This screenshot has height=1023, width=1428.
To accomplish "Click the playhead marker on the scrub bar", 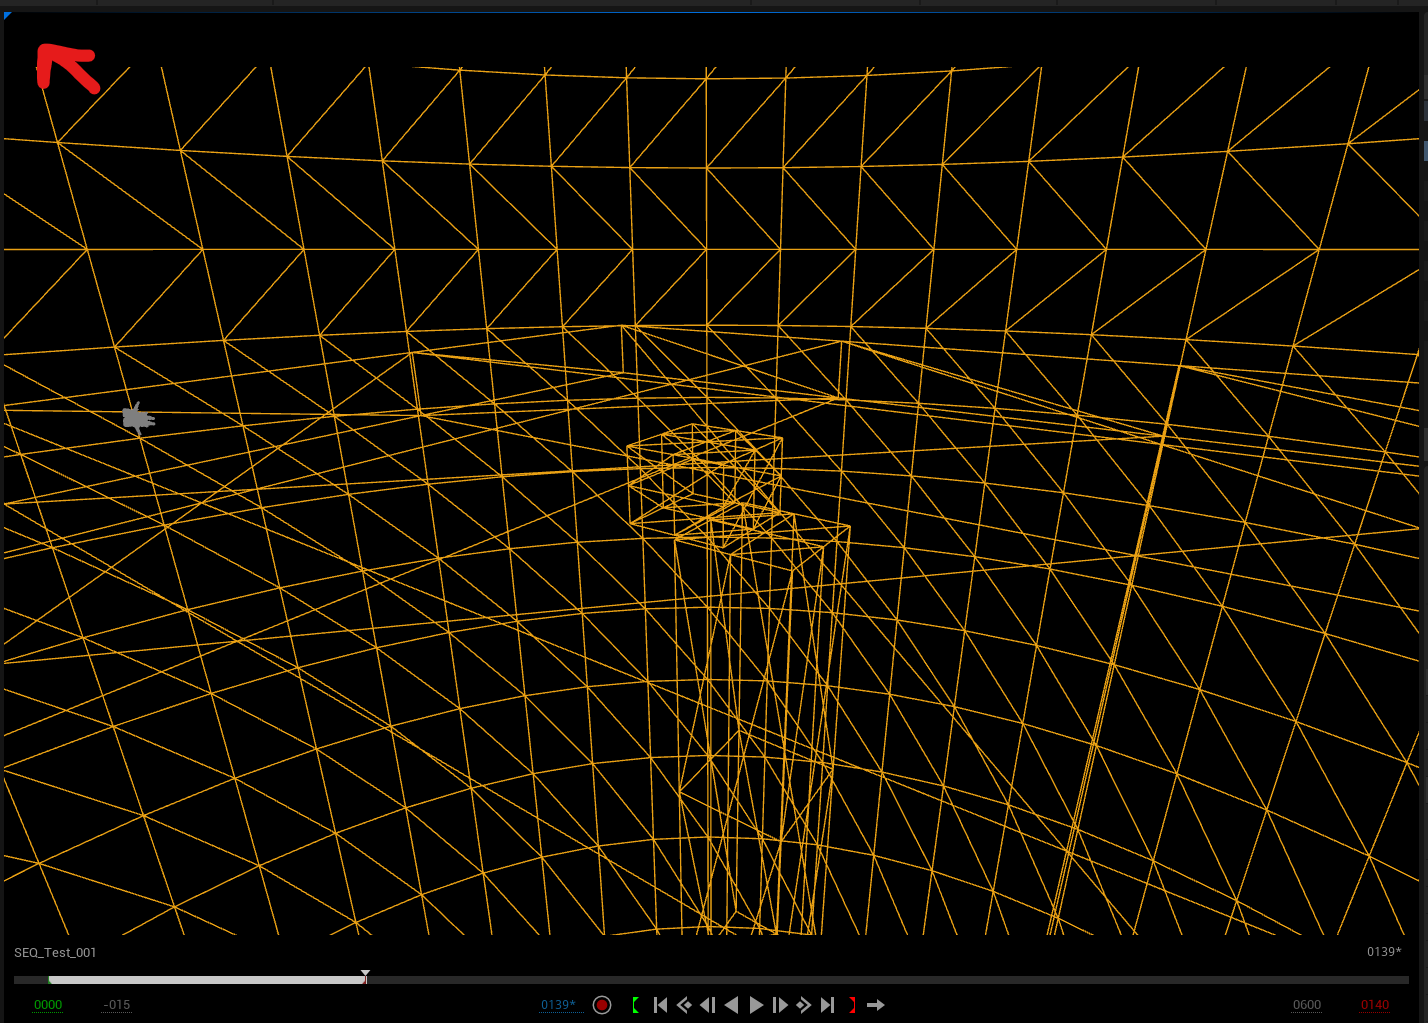I will pyautogui.click(x=366, y=976).
